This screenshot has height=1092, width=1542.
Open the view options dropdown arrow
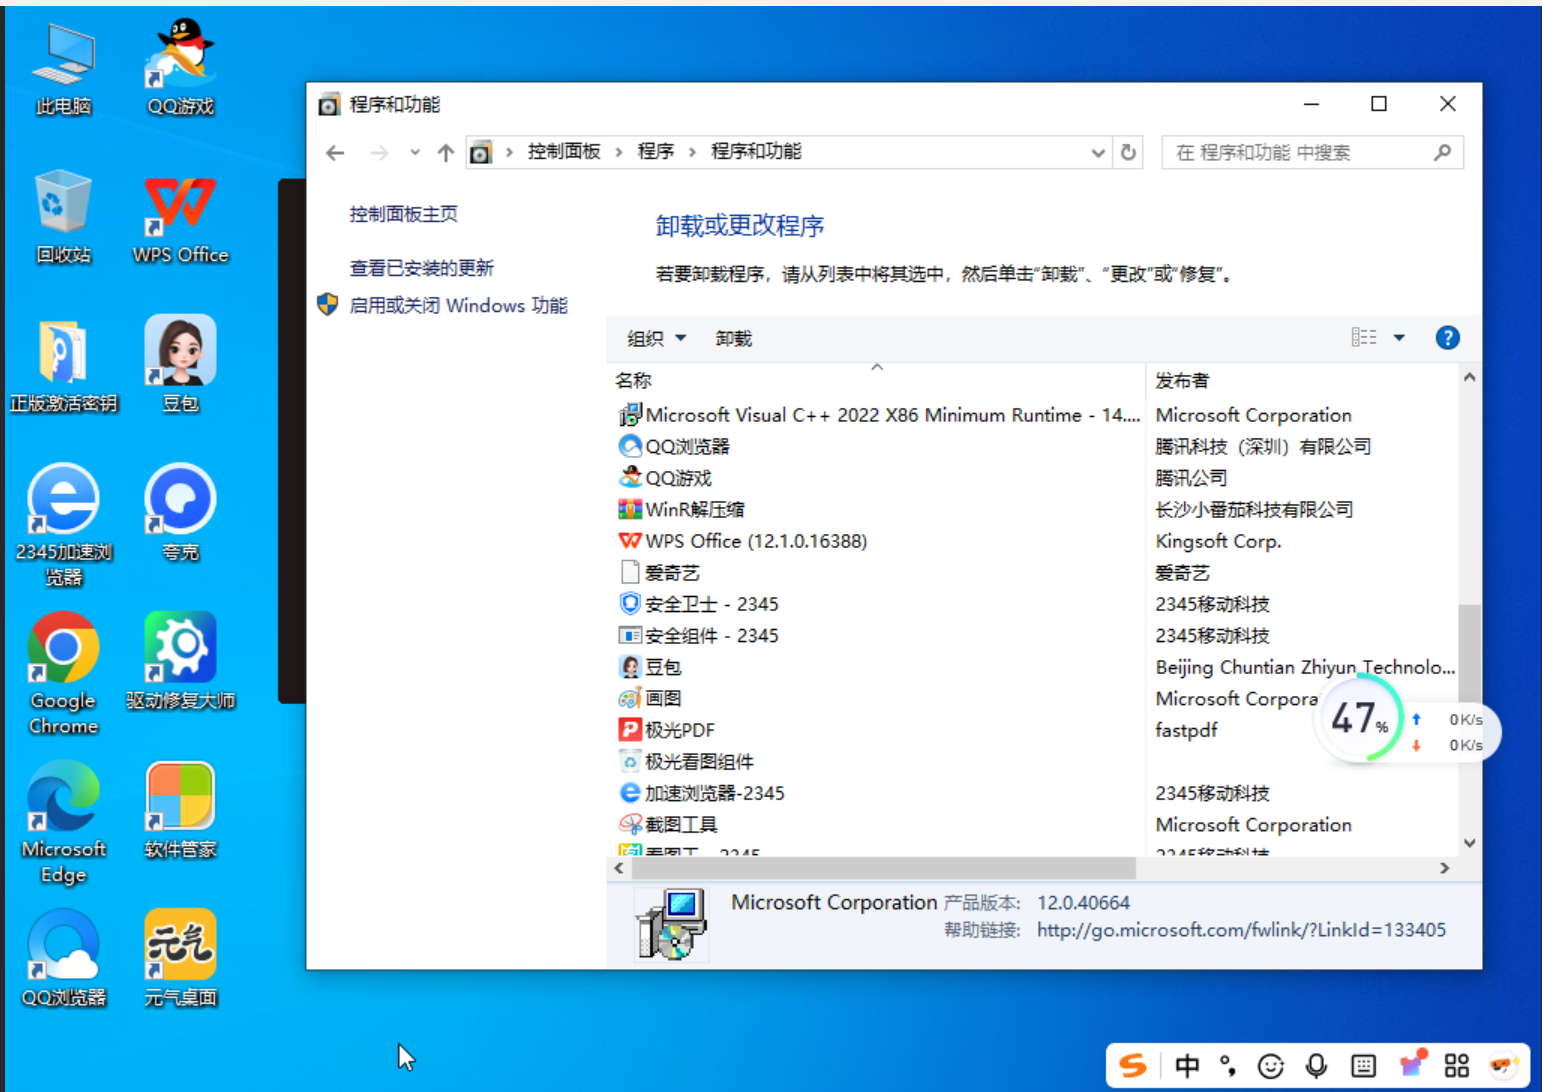click(1399, 338)
